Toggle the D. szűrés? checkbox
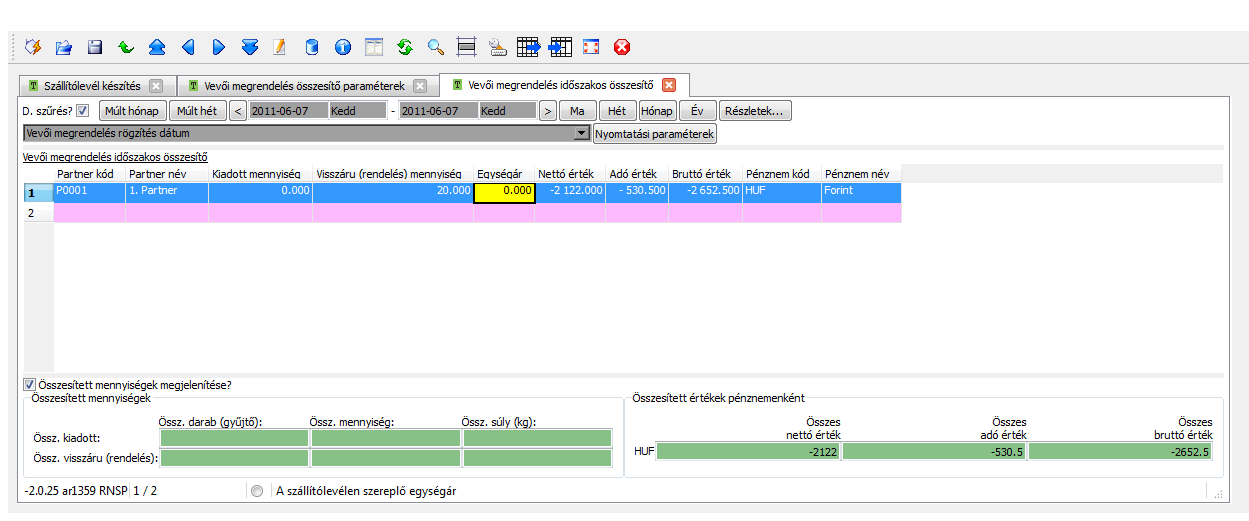The image size is (1249, 521). pyautogui.click(x=83, y=111)
